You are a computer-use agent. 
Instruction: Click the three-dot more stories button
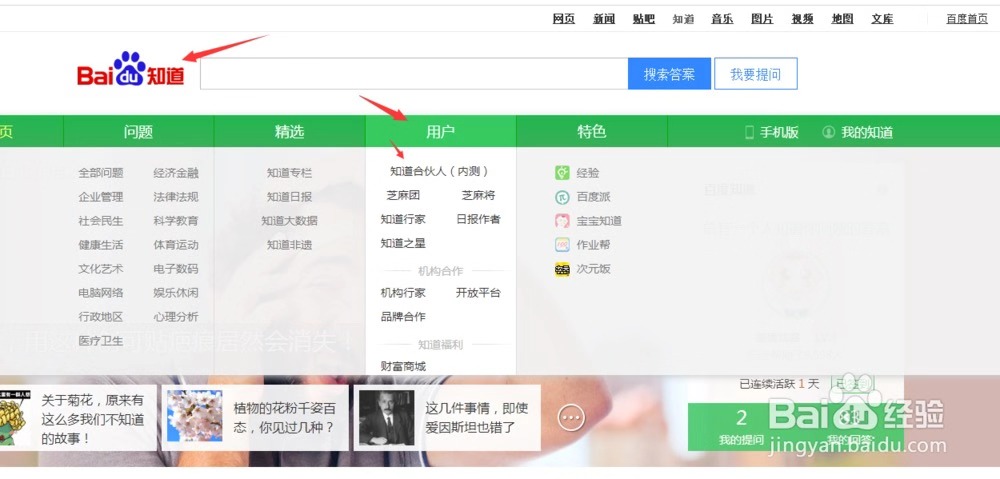tap(571, 418)
